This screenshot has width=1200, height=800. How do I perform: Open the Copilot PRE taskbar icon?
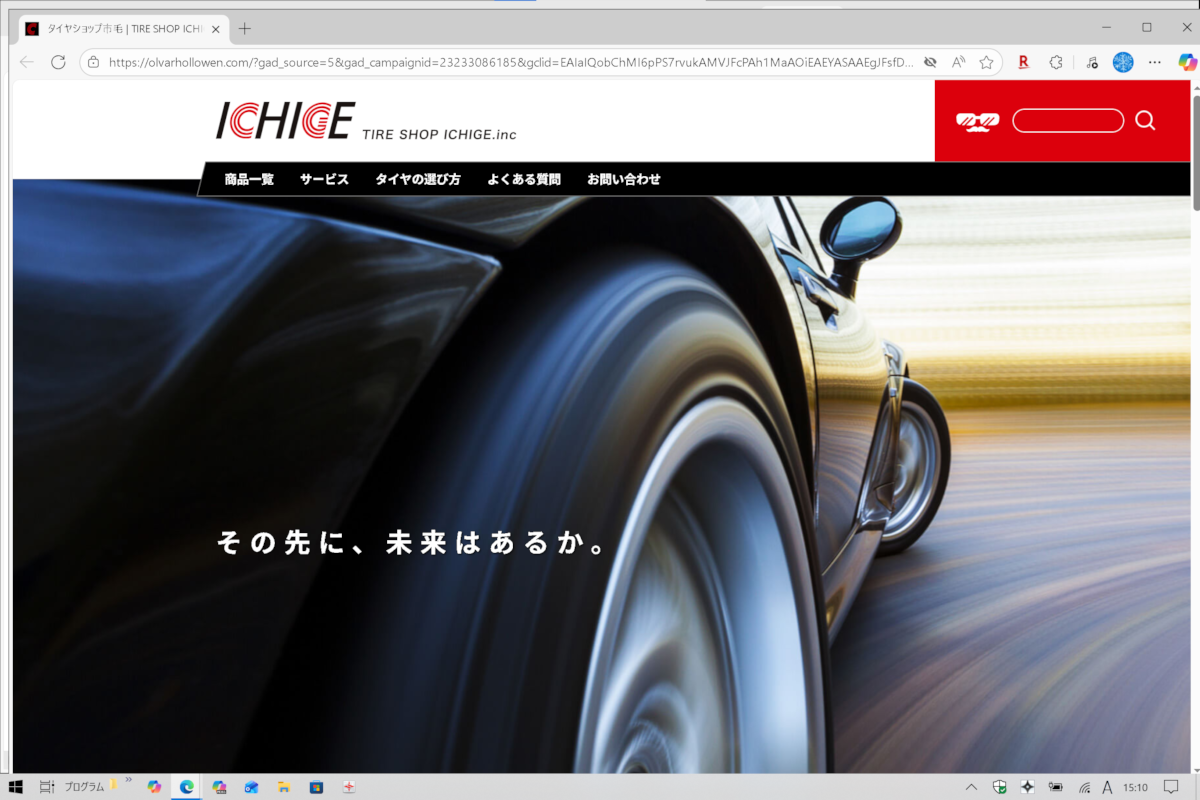tap(219, 787)
